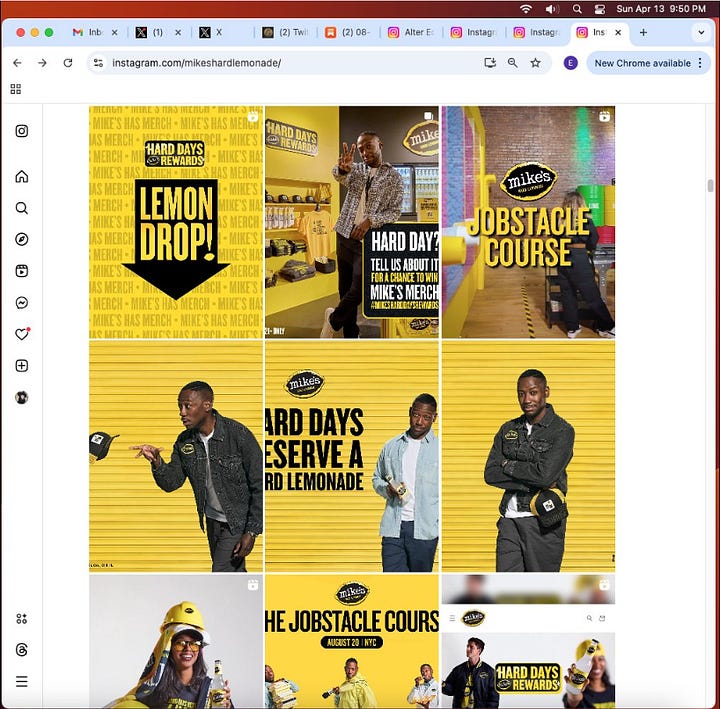Switch to the second X tab
This screenshot has width=720, height=709.
click(x=220, y=32)
